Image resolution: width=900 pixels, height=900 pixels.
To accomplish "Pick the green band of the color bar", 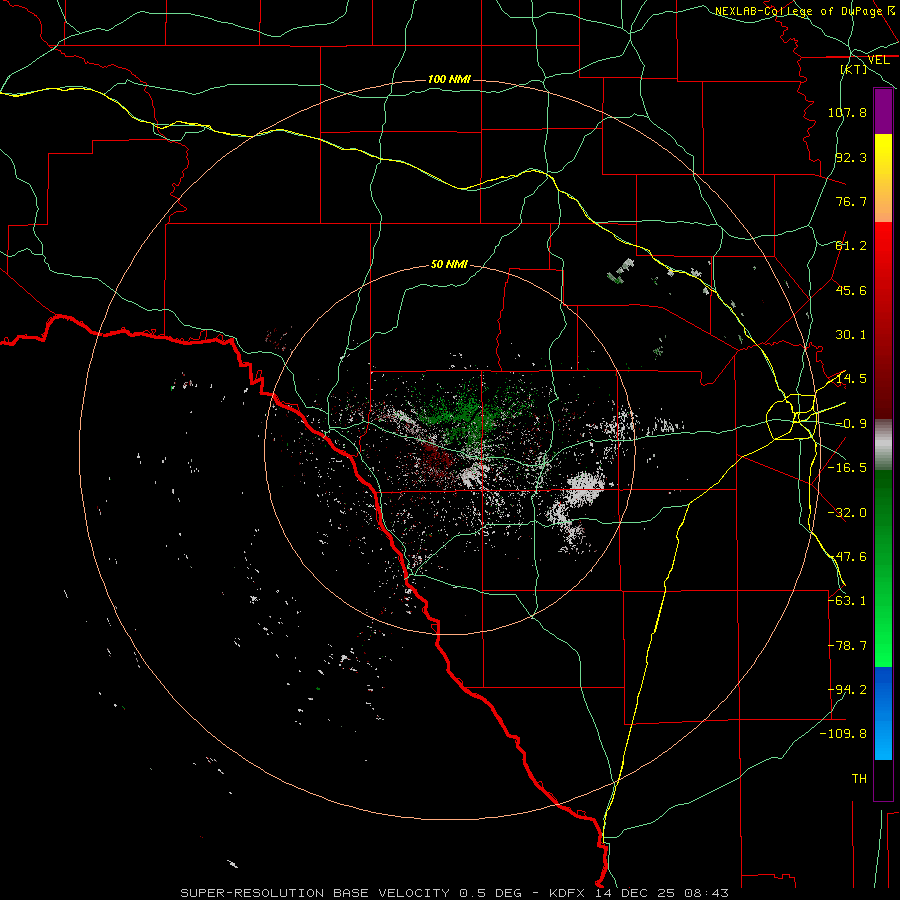I will (x=883, y=568).
